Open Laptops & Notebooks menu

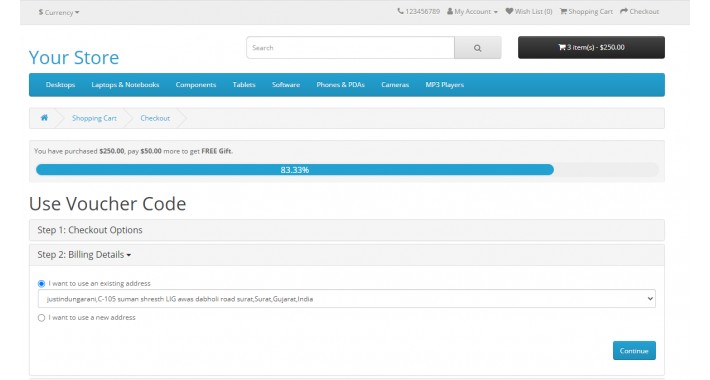tap(125, 85)
